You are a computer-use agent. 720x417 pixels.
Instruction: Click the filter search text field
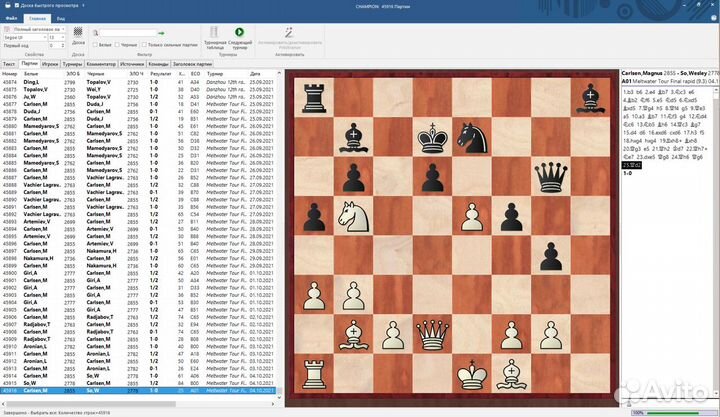click(x=128, y=33)
